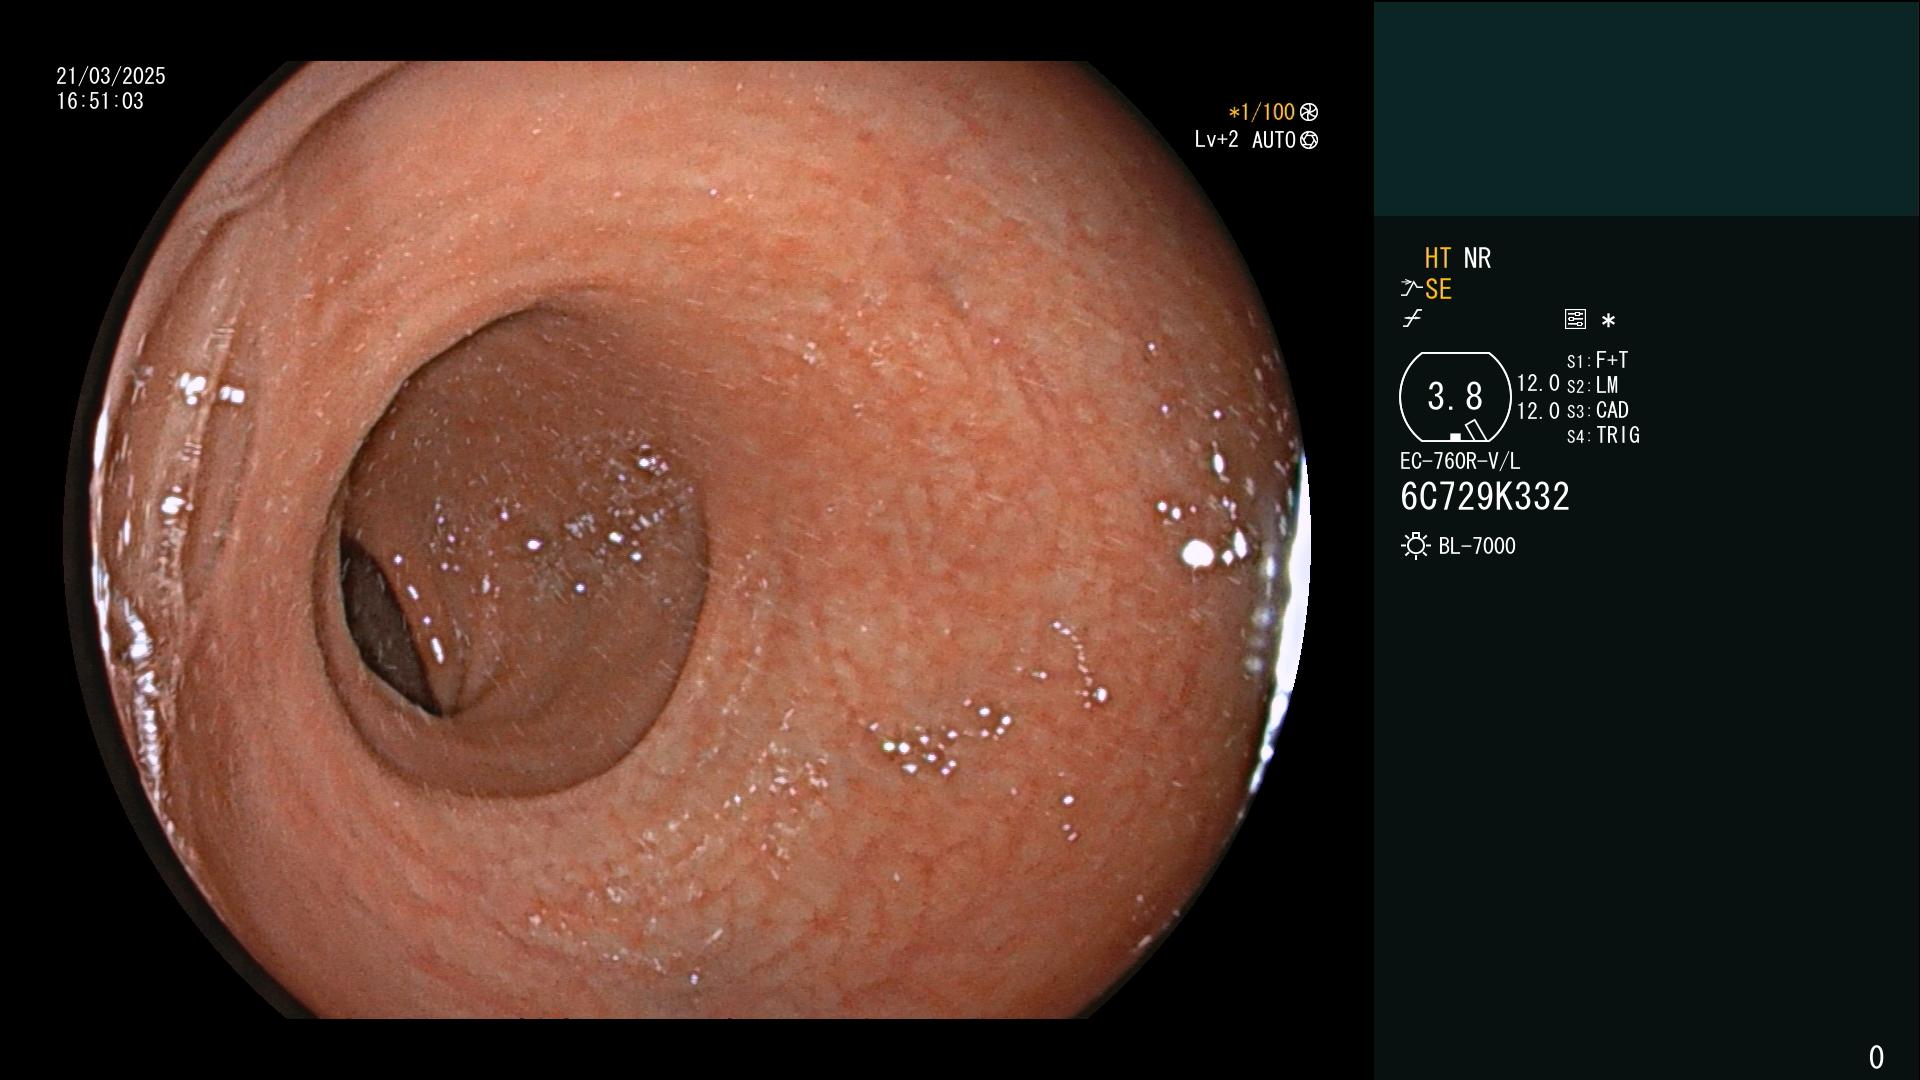
Task: Click the iris icon next to AUTO
Action: [1309, 140]
